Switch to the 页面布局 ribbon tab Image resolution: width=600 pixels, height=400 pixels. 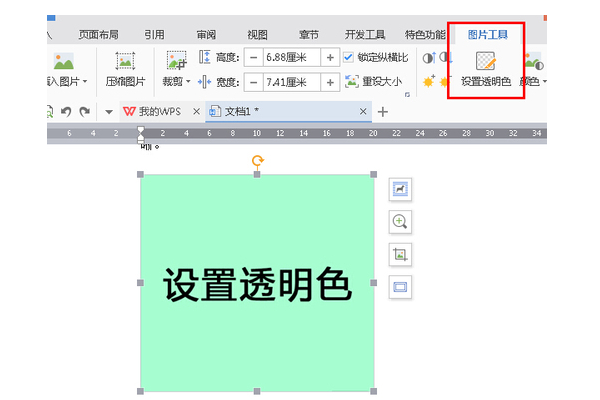(98, 35)
